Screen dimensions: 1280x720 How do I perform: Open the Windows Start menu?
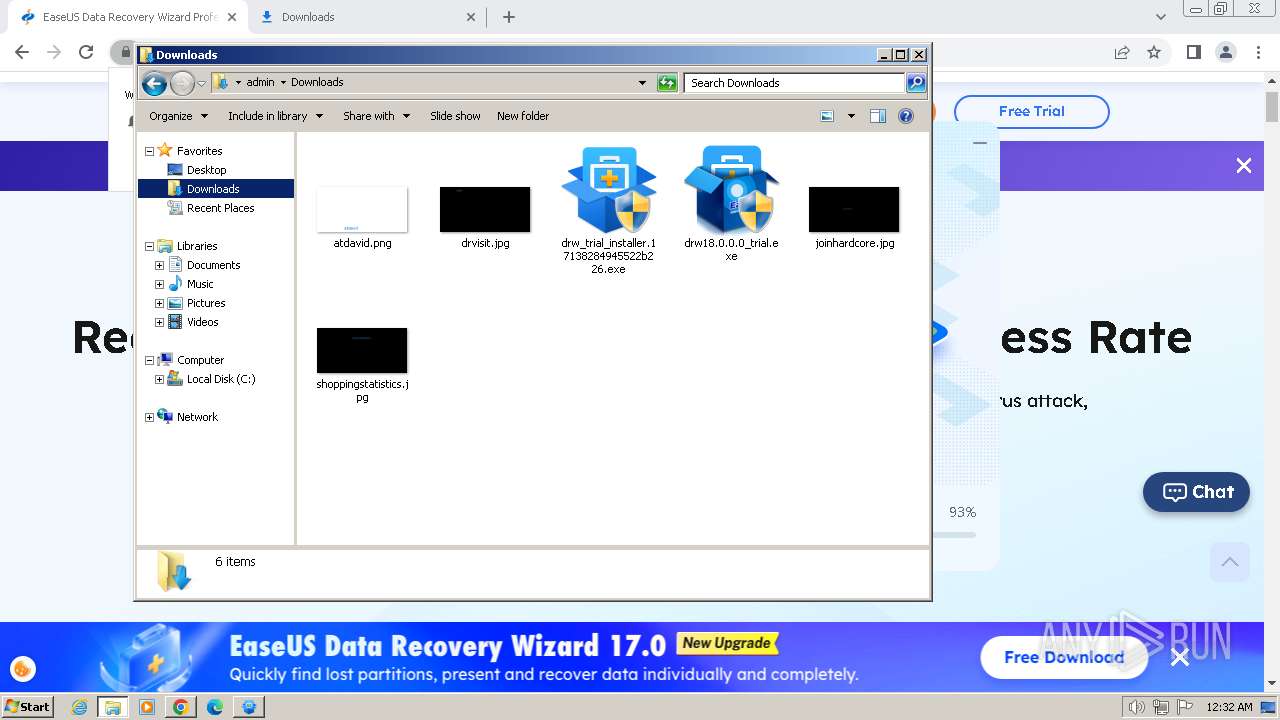[28, 707]
